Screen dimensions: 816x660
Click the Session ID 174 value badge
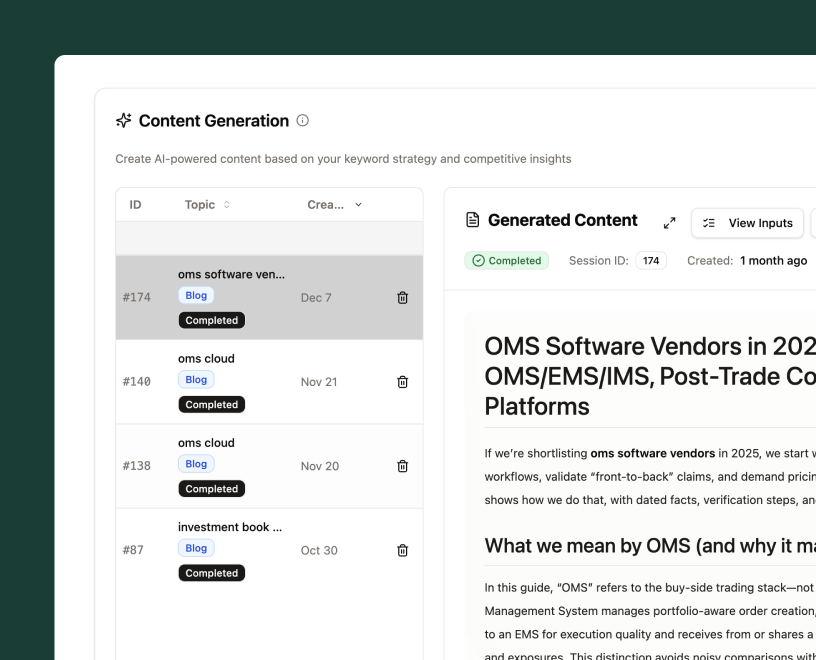pyautogui.click(x=651, y=260)
